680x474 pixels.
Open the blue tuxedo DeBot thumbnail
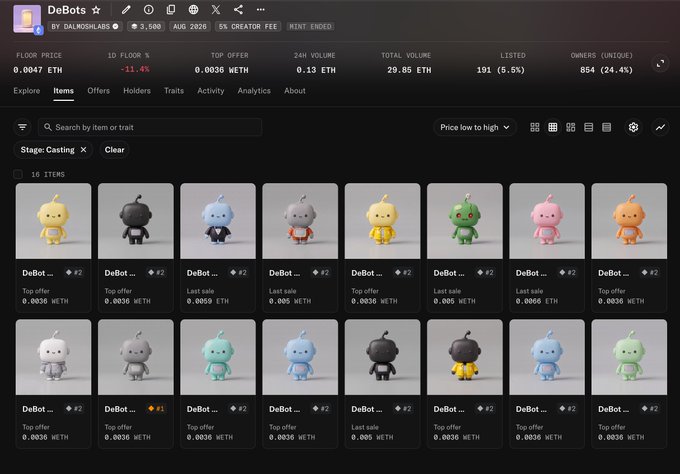(218, 221)
